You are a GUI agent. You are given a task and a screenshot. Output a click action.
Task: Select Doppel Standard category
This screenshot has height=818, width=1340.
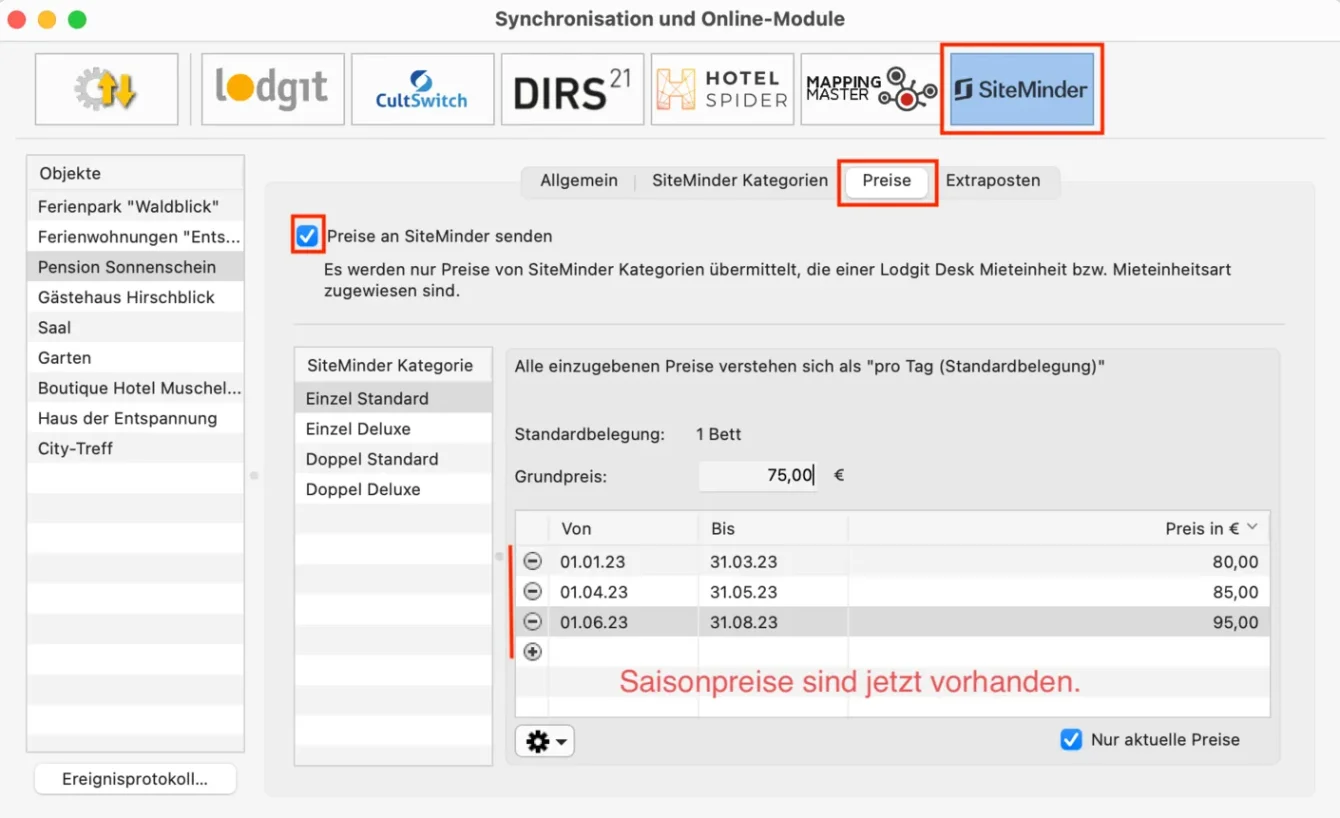coord(393,459)
